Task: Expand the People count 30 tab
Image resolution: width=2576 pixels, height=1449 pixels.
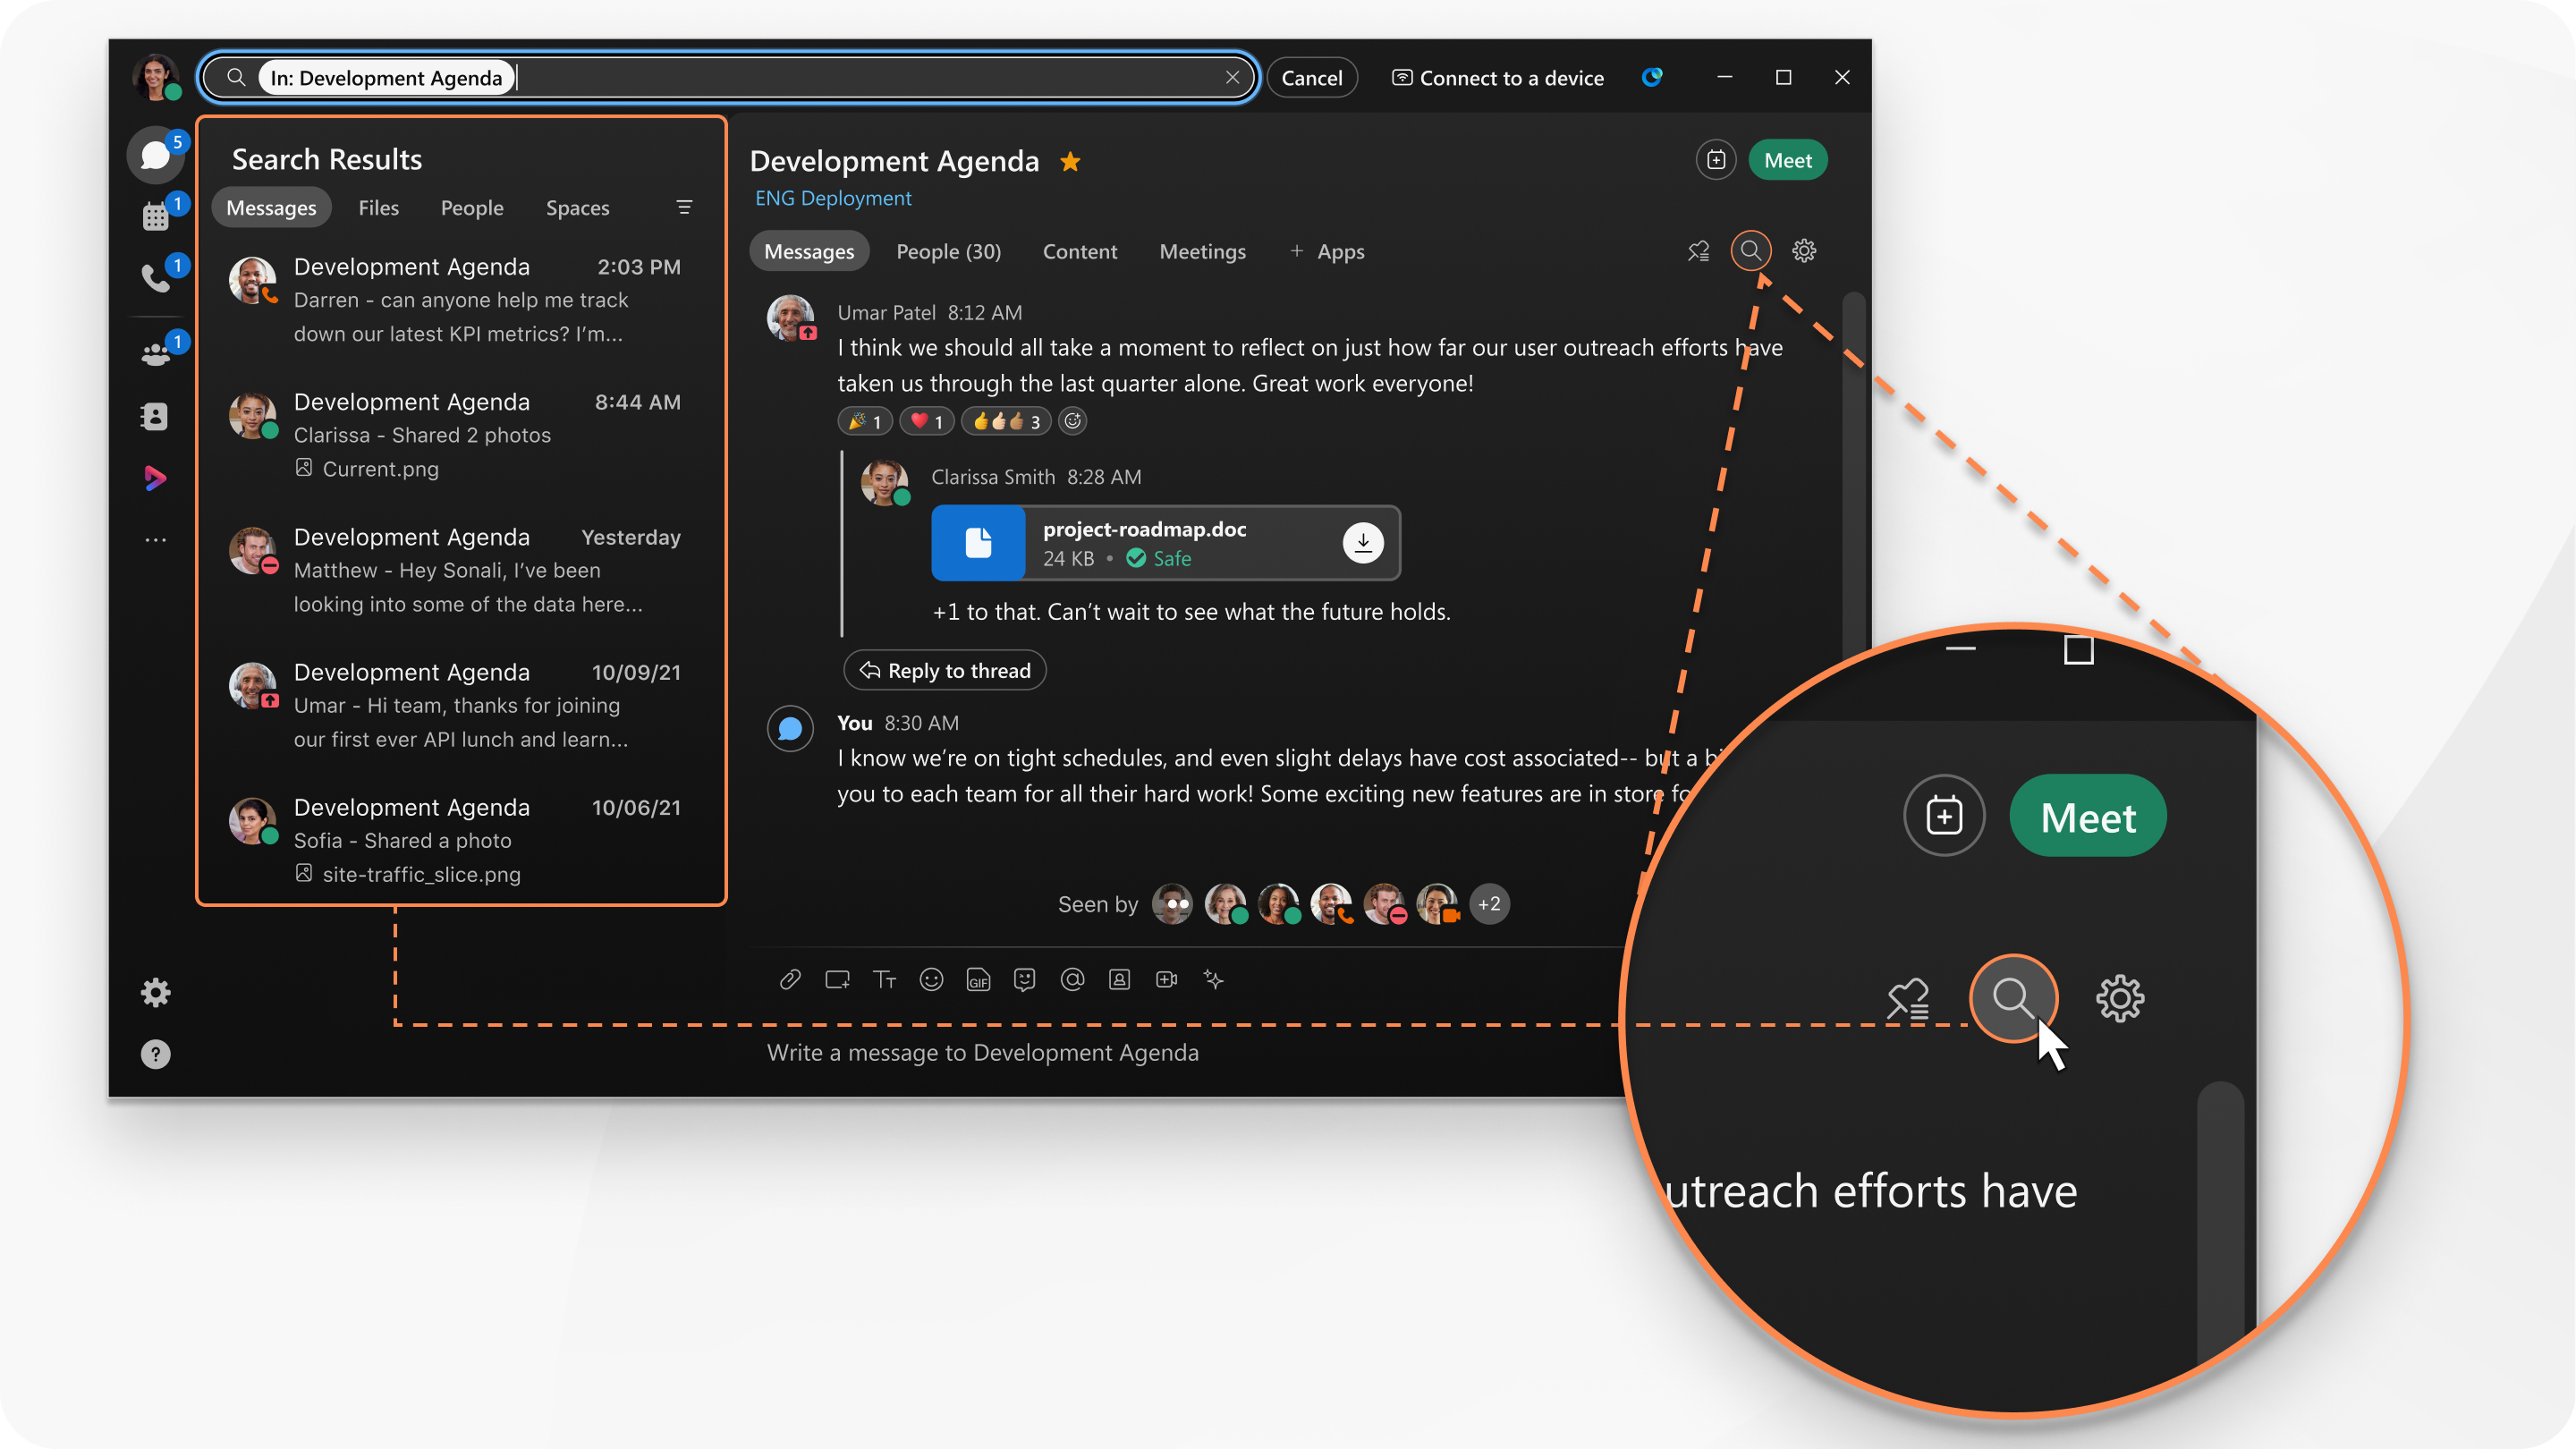Action: (x=946, y=250)
